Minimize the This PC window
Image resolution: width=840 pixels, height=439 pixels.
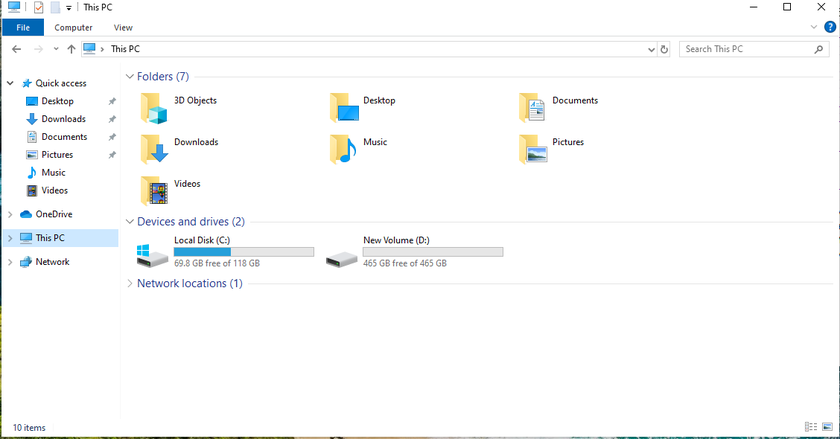tap(753, 7)
